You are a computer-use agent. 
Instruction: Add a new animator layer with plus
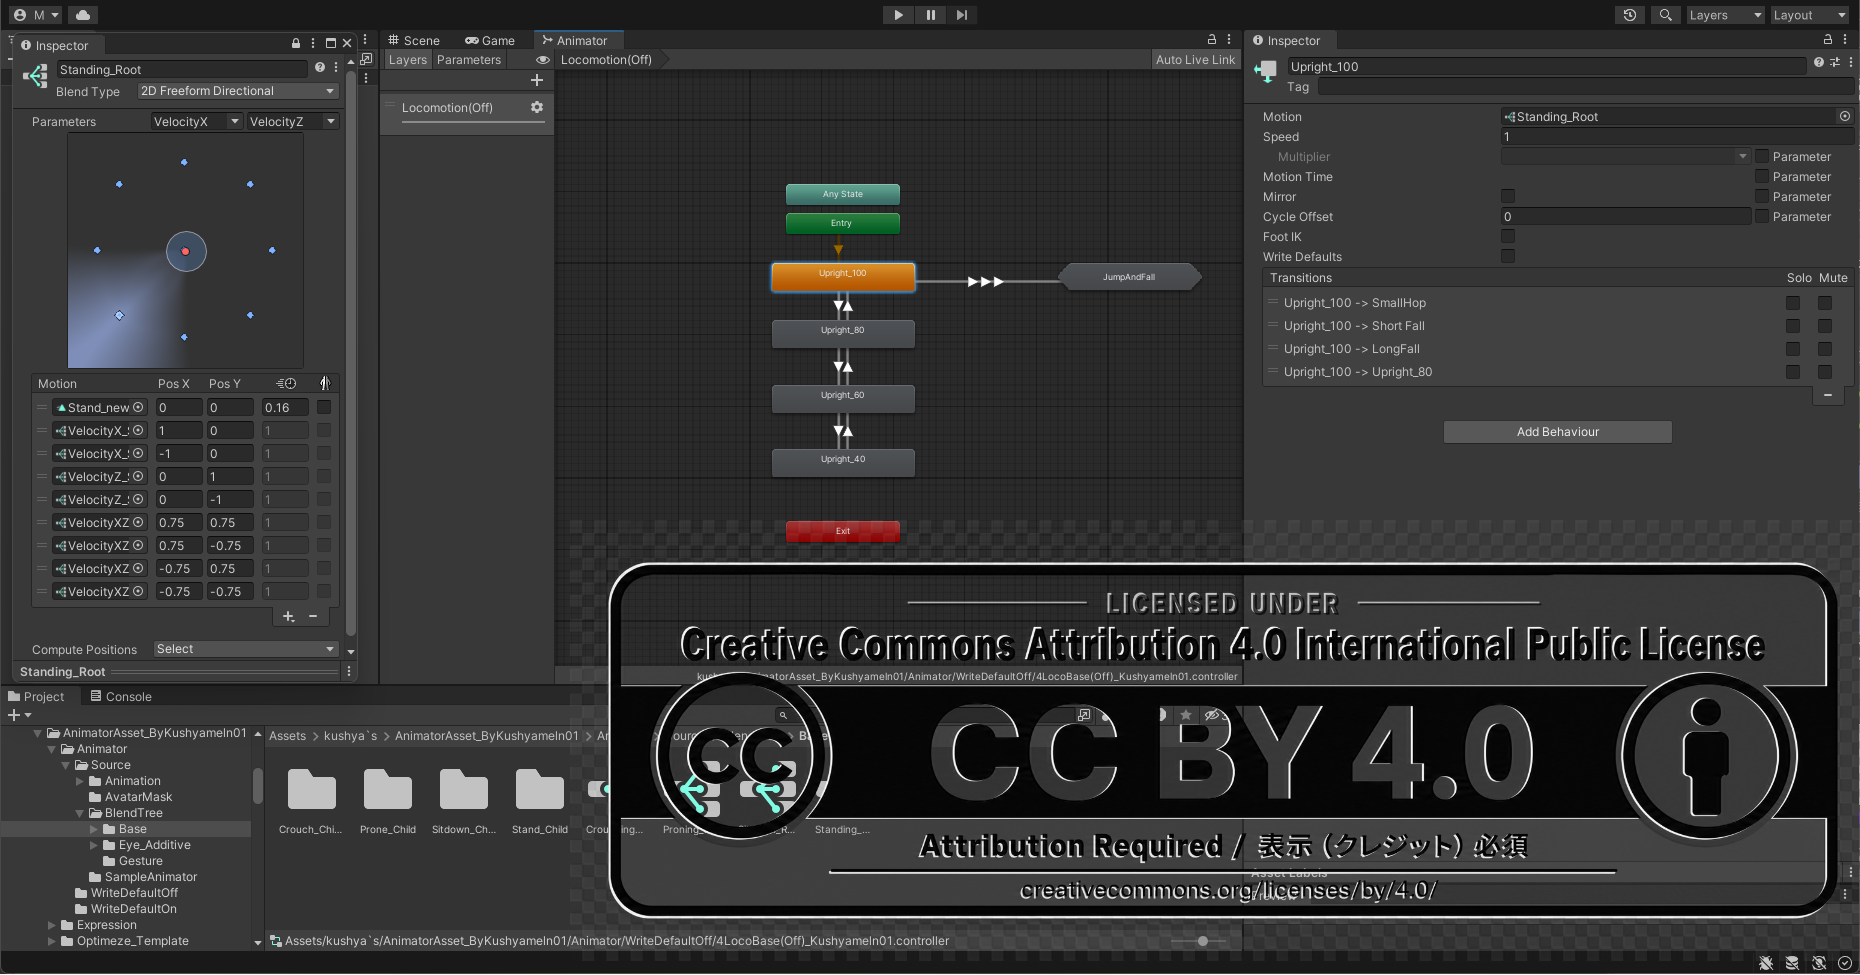[x=537, y=80]
